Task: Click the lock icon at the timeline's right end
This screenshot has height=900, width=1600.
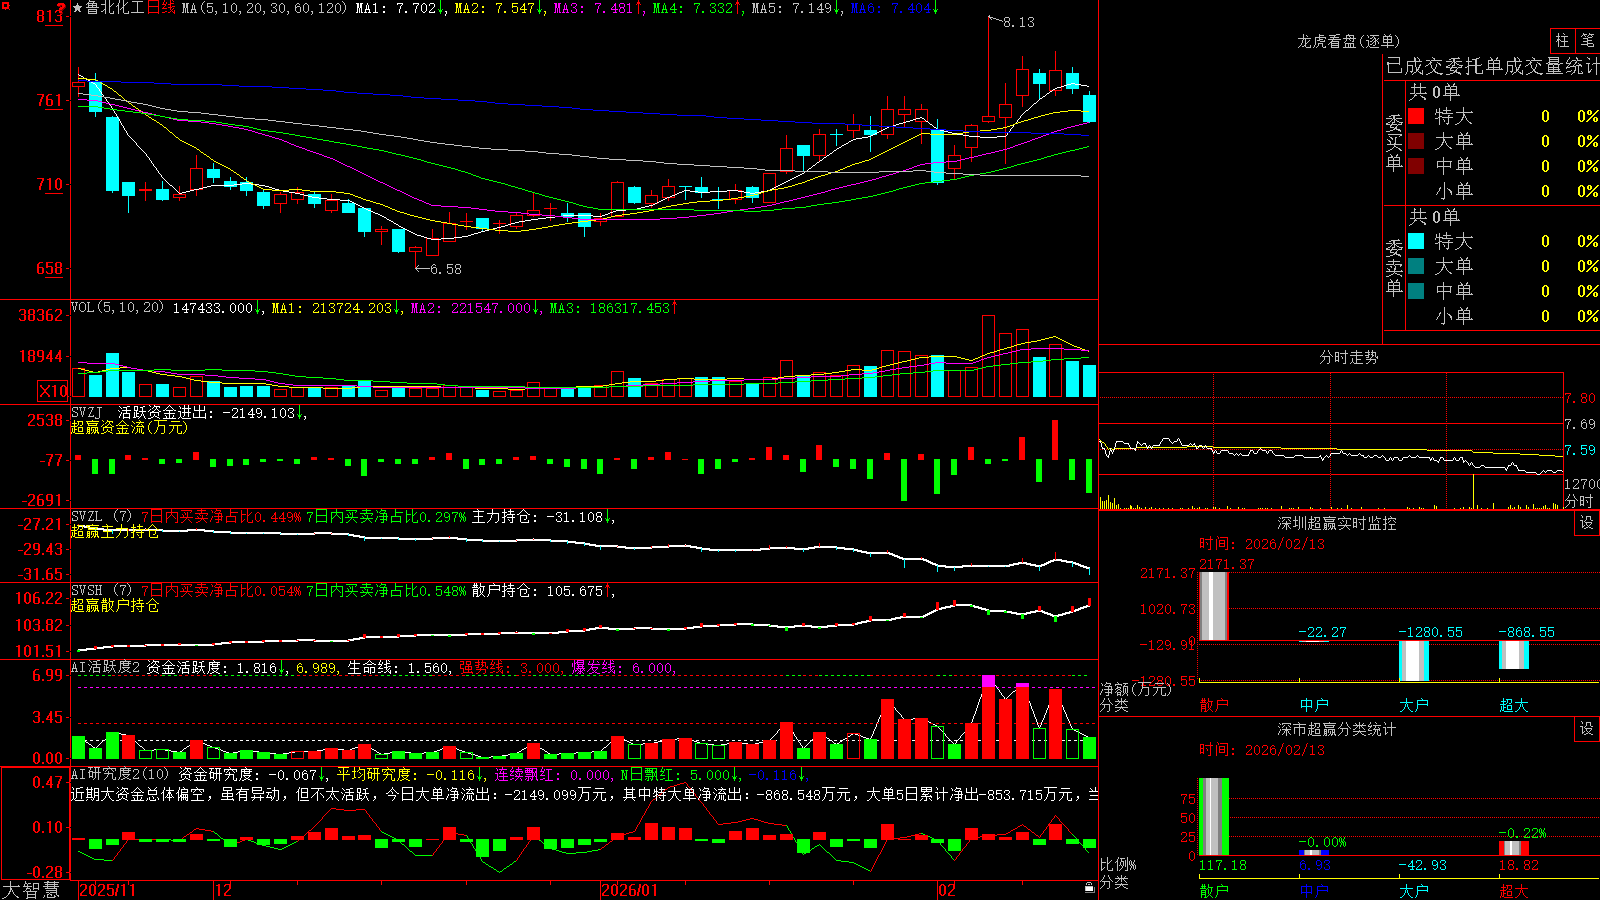Action: click(1089, 888)
